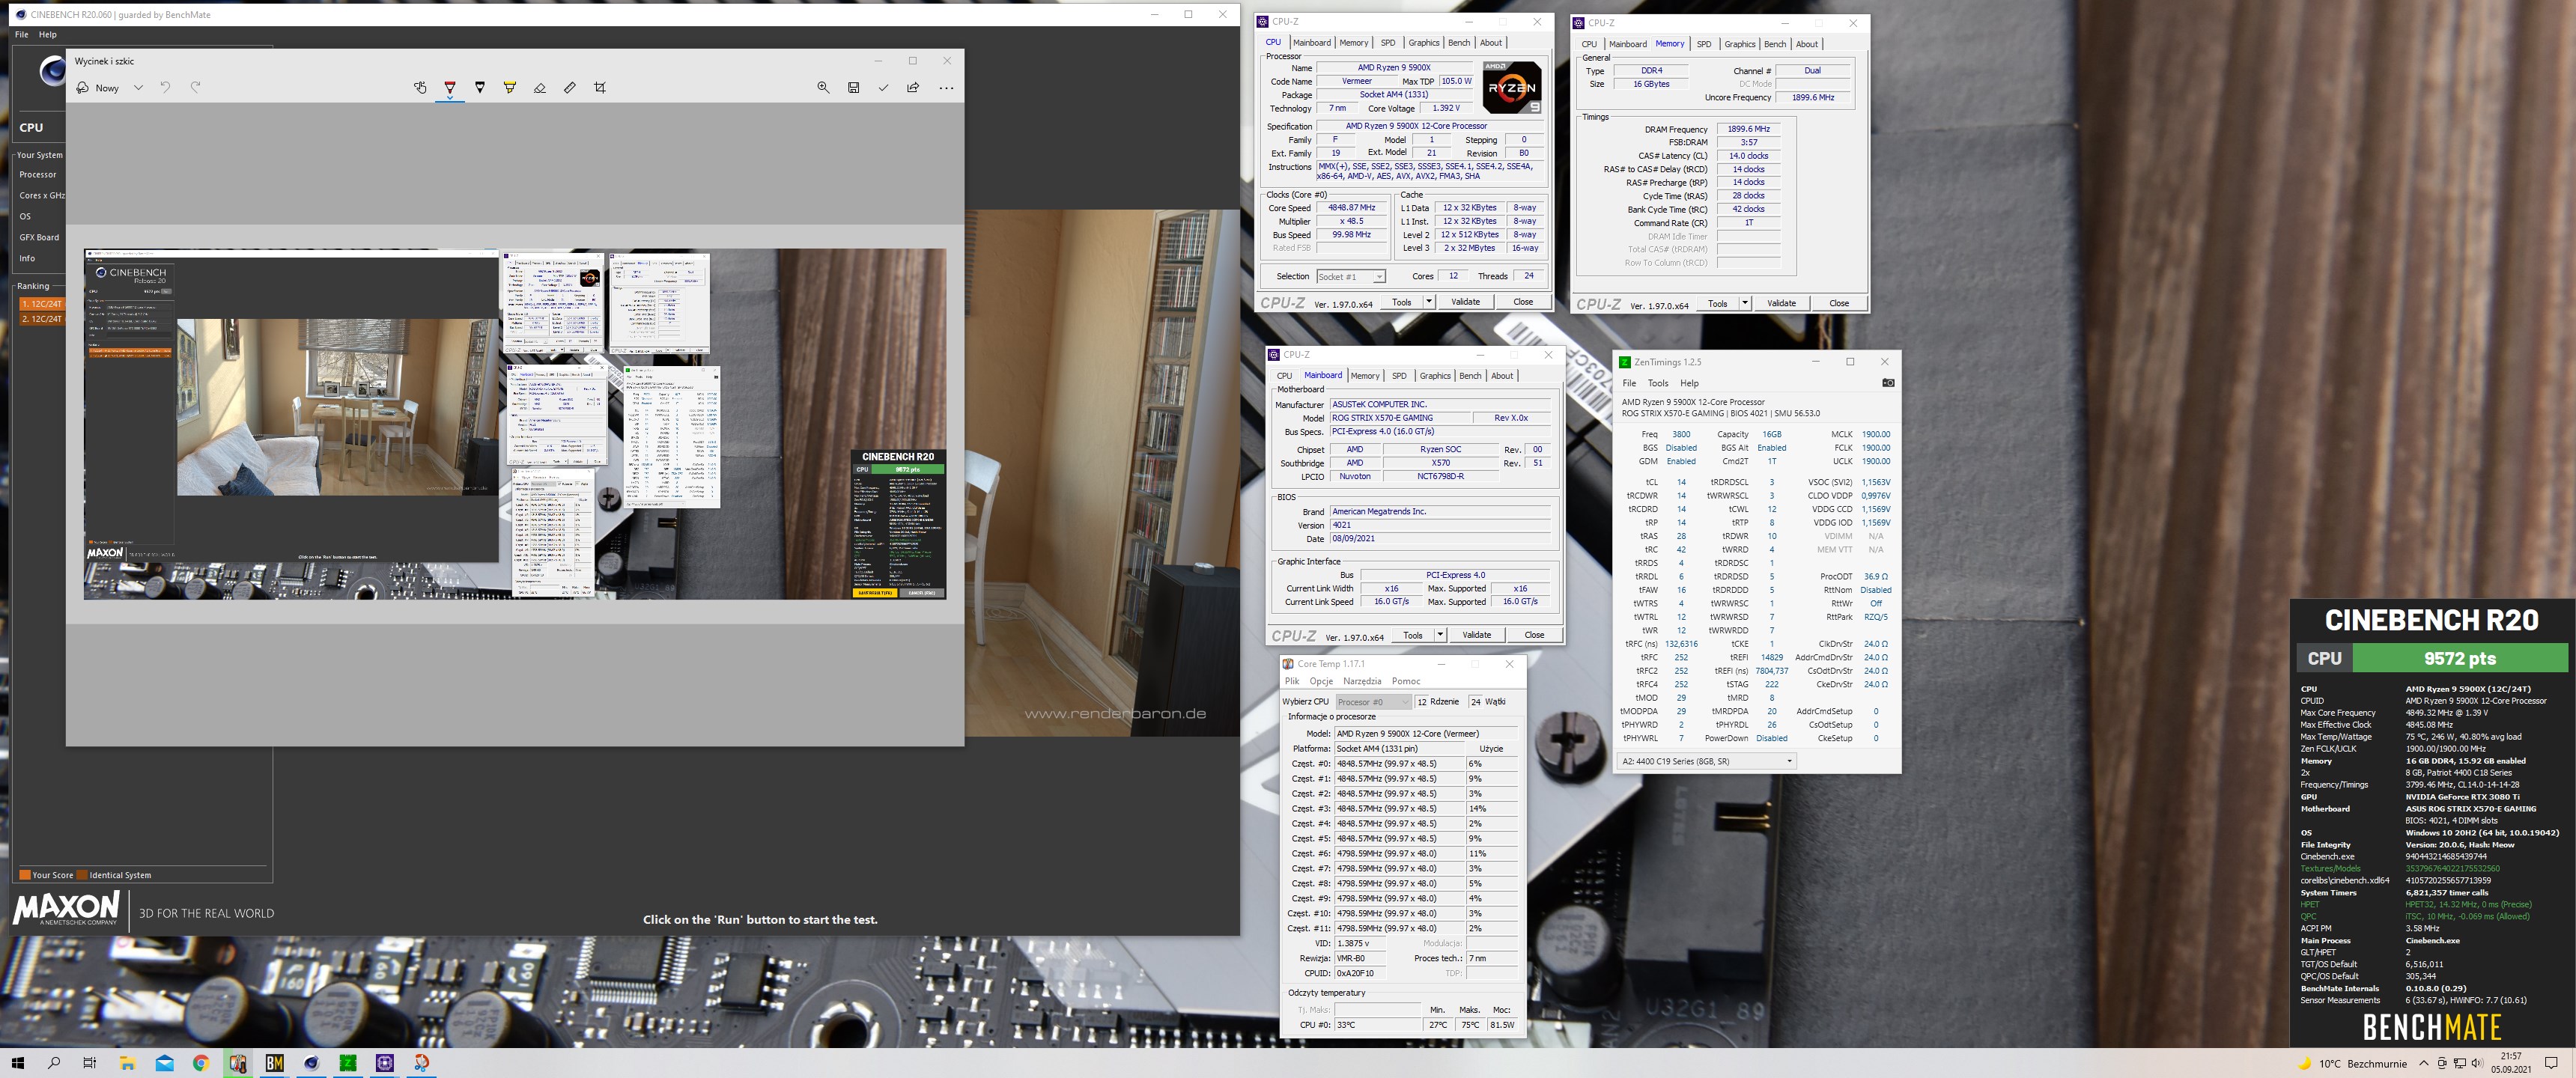Open BenchMate via the BM taskbar icon
Image resolution: width=2576 pixels, height=1078 pixels.
pyautogui.click(x=275, y=1063)
